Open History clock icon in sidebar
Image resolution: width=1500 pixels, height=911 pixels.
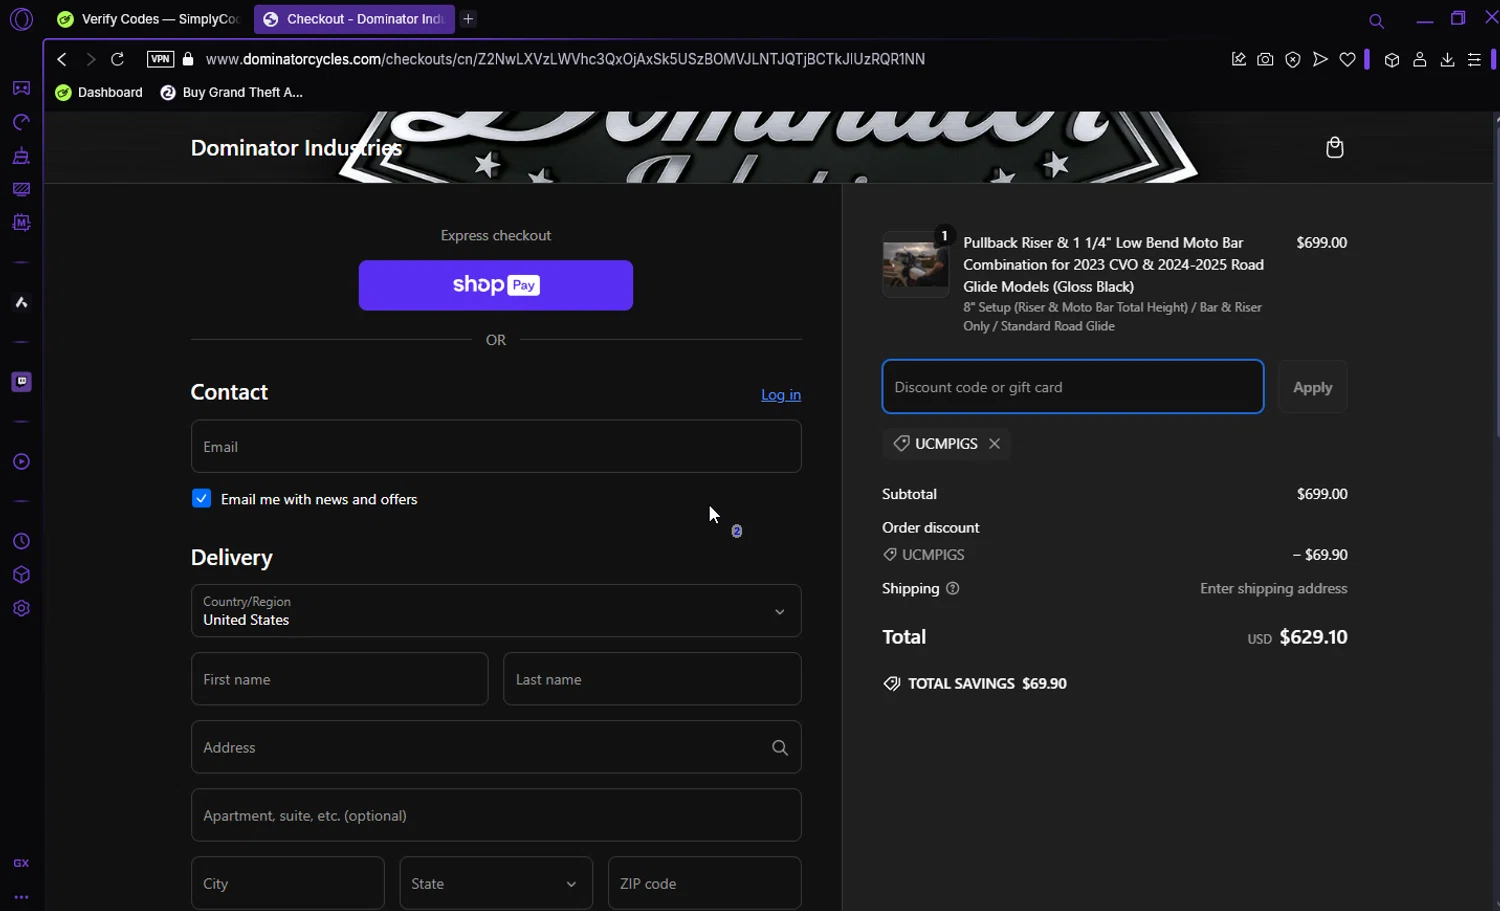pos(21,542)
